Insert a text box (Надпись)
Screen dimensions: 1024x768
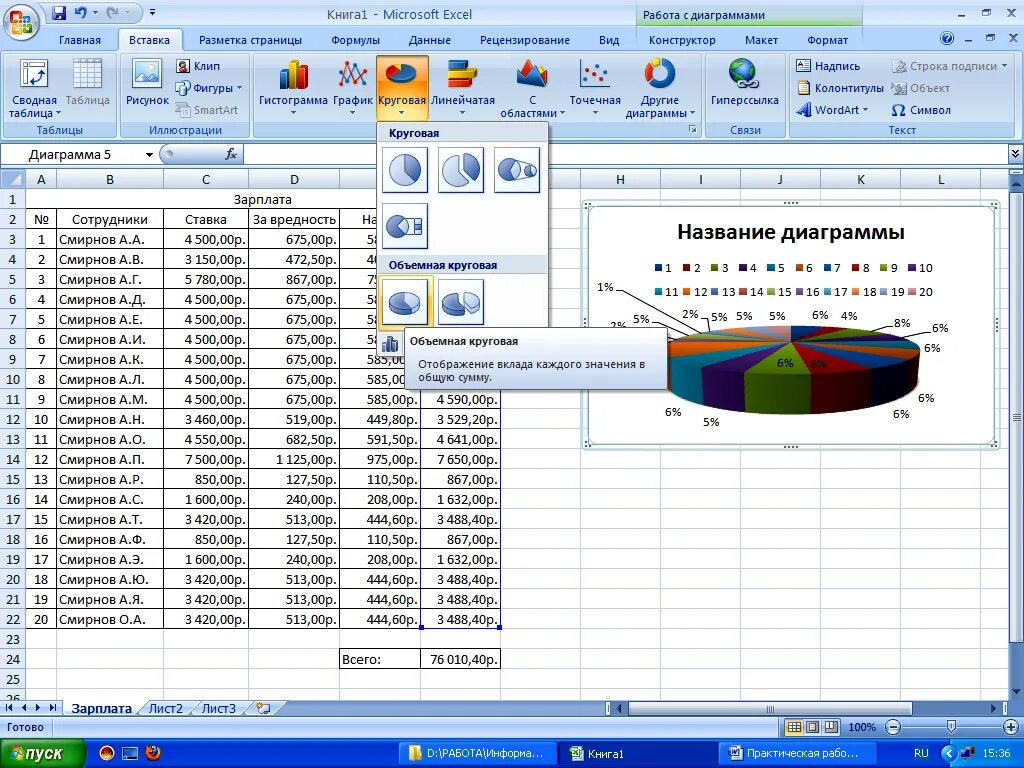tap(828, 66)
